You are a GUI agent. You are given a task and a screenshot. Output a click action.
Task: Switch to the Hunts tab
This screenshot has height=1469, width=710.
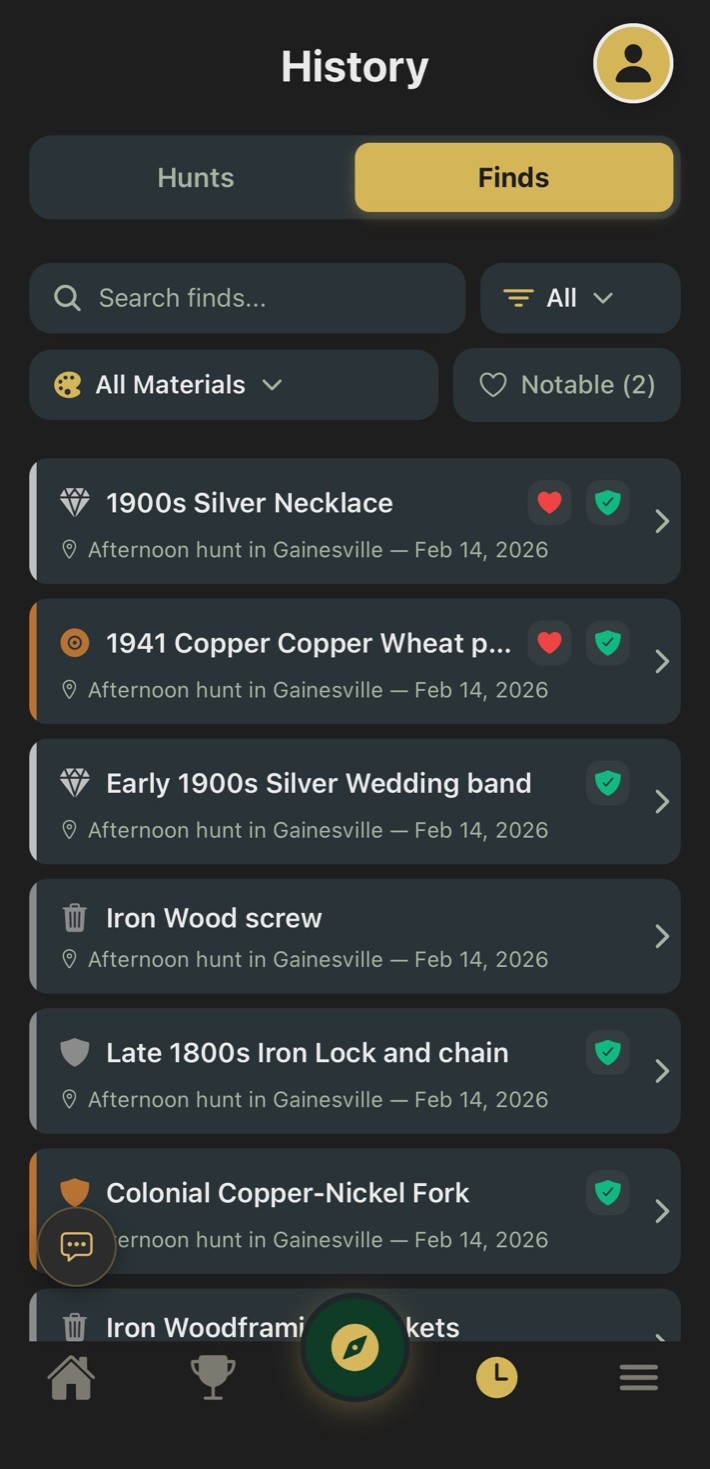click(x=195, y=177)
